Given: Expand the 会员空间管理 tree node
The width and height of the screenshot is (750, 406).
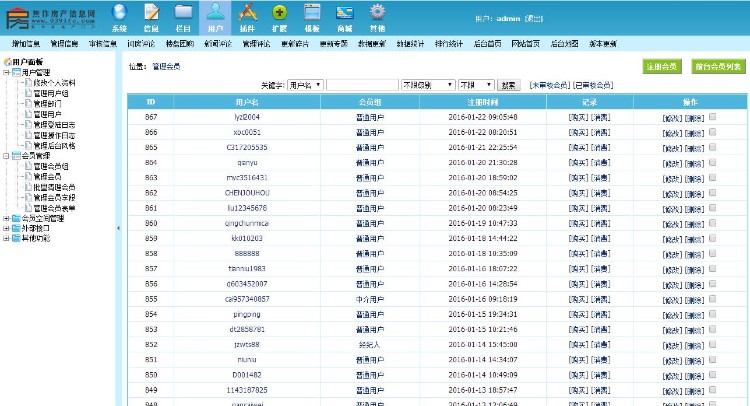Looking at the screenshot, I should coord(6,218).
